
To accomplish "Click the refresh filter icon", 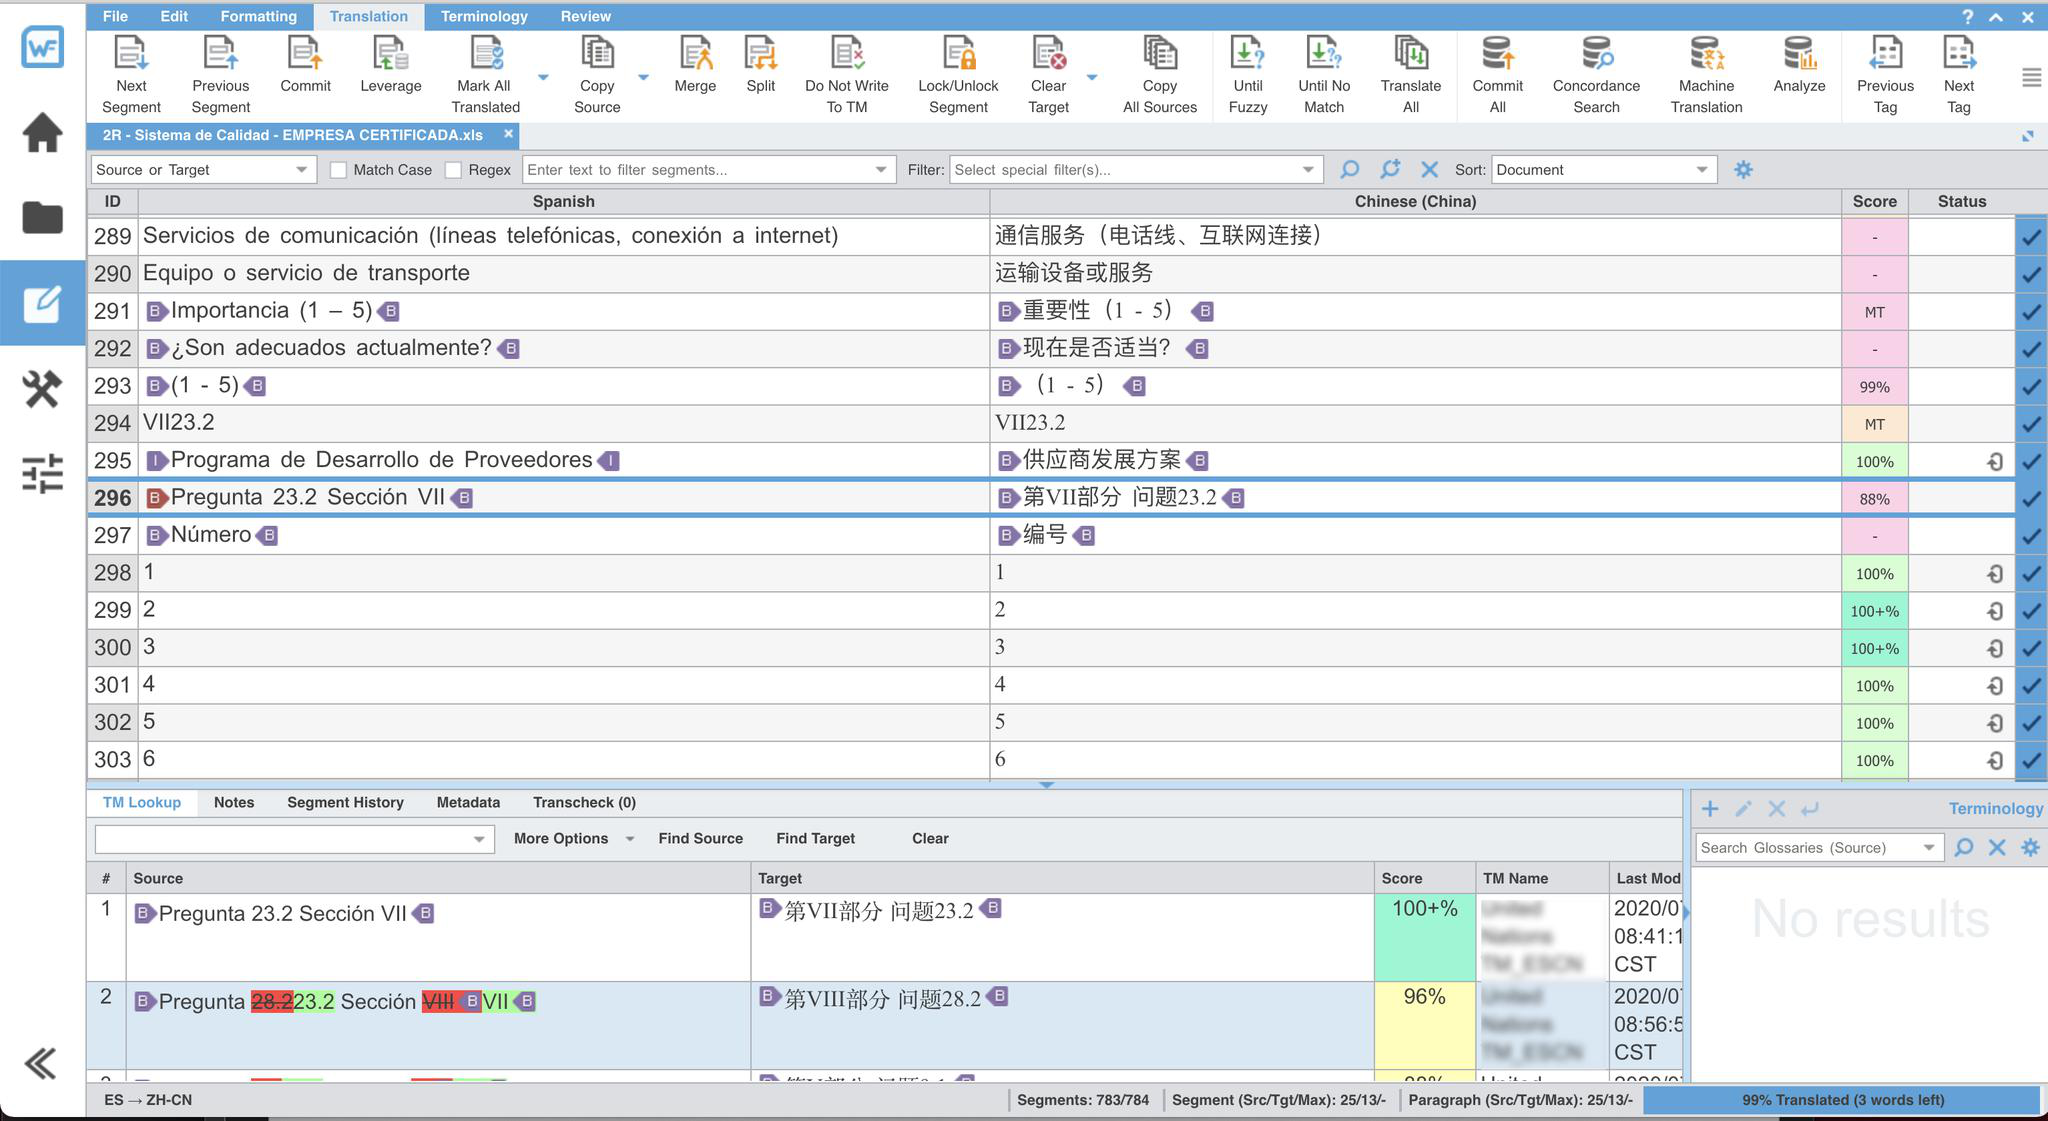I will pyautogui.click(x=1390, y=170).
